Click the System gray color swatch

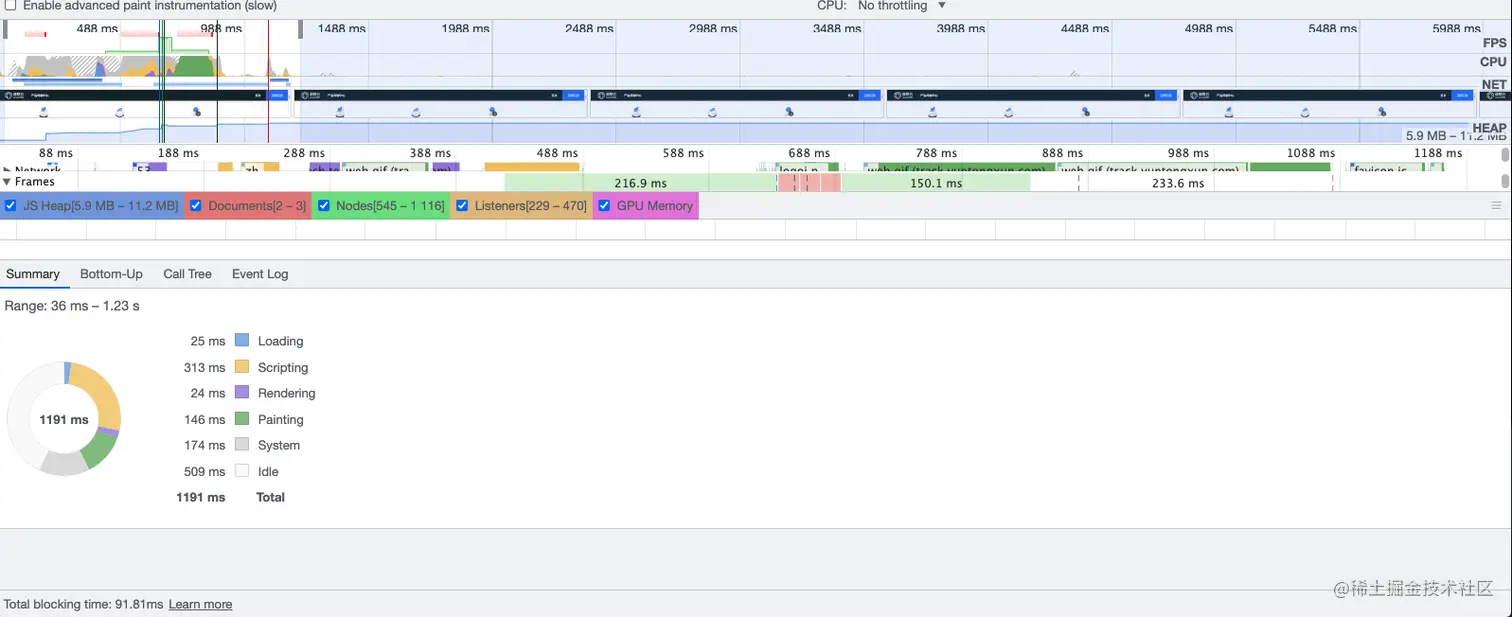[x=241, y=445]
